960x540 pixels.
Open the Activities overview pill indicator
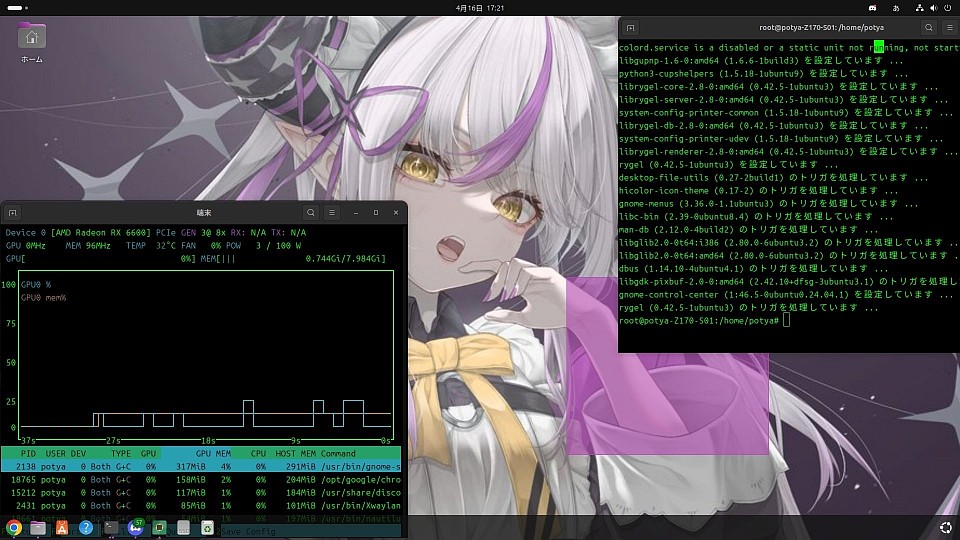[17, 8]
